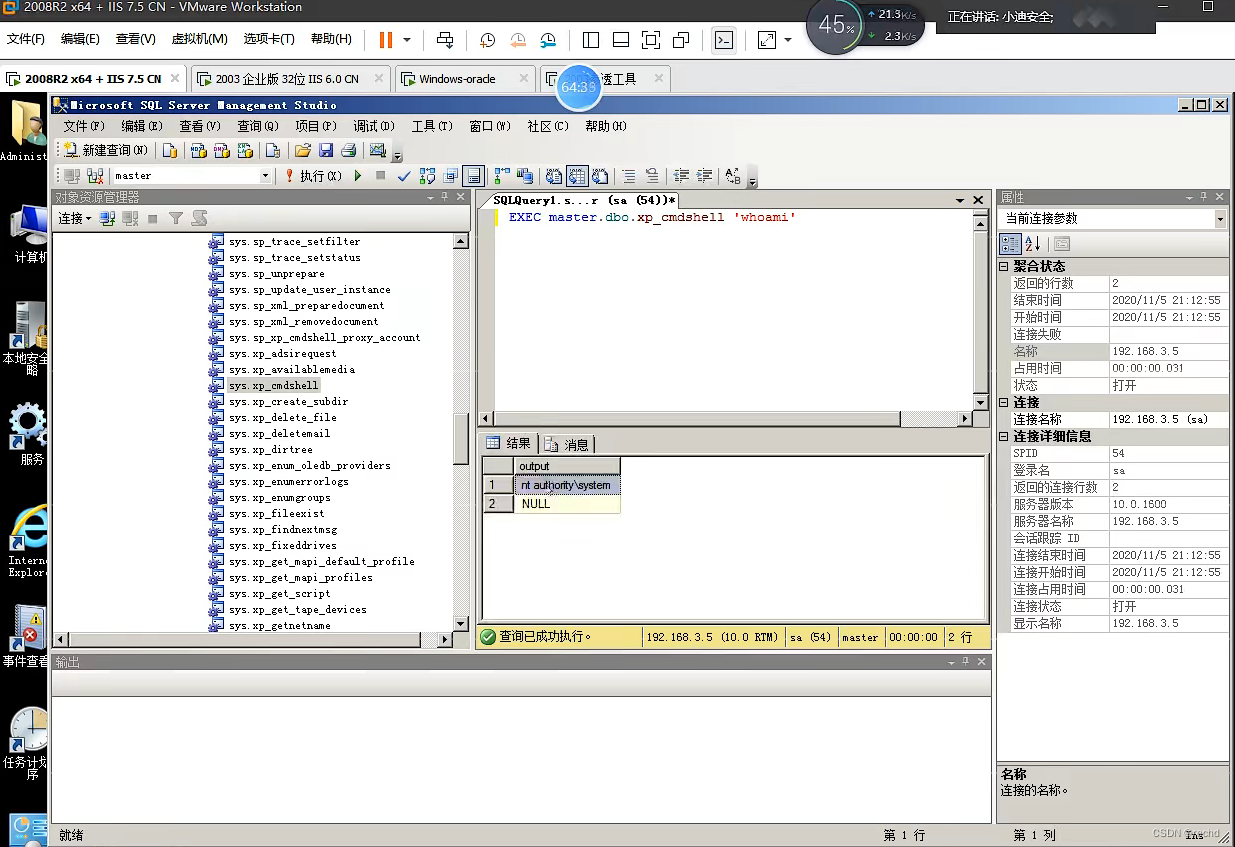Screen dimensions: 1235x847
Task: Open the 当前连接参数 properties dropdown
Action: (1220, 218)
